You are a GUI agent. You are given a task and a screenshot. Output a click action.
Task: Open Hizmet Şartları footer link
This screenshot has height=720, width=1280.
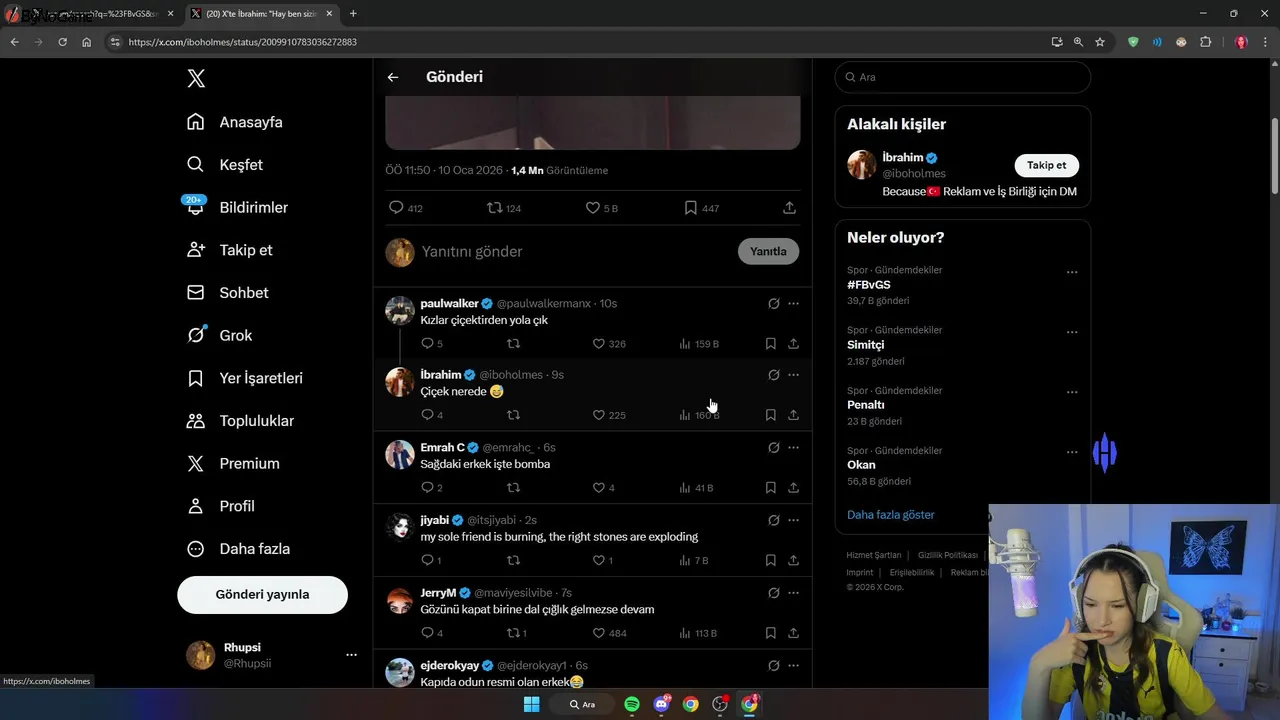click(874, 555)
